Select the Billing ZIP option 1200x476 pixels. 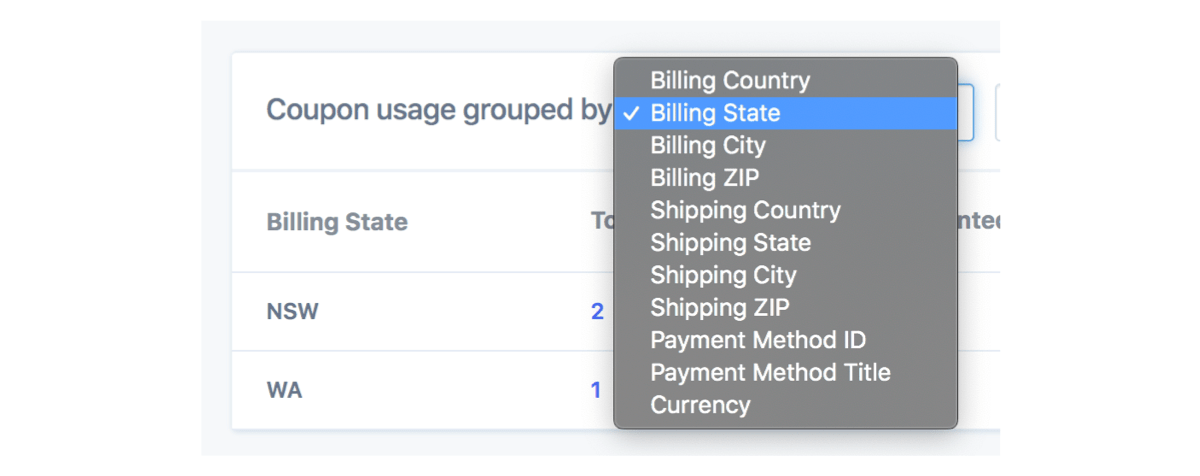(x=705, y=178)
